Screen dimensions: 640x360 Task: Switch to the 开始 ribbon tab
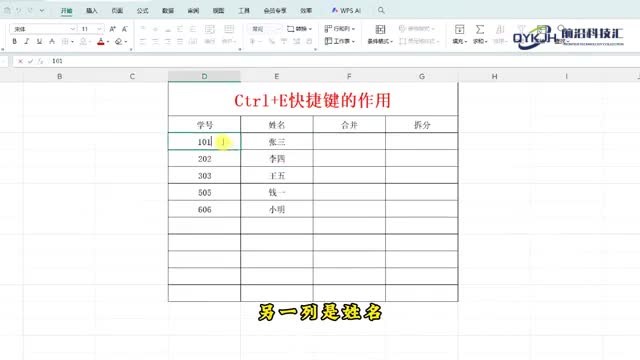[x=67, y=11]
